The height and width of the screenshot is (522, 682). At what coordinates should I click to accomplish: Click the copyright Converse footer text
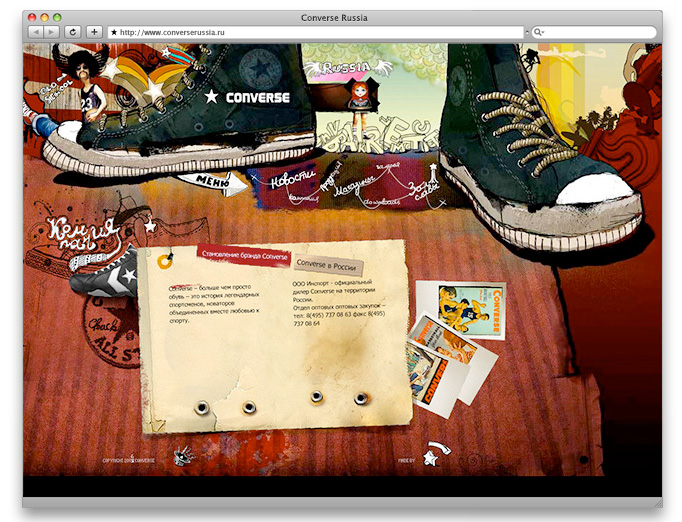tap(128, 460)
